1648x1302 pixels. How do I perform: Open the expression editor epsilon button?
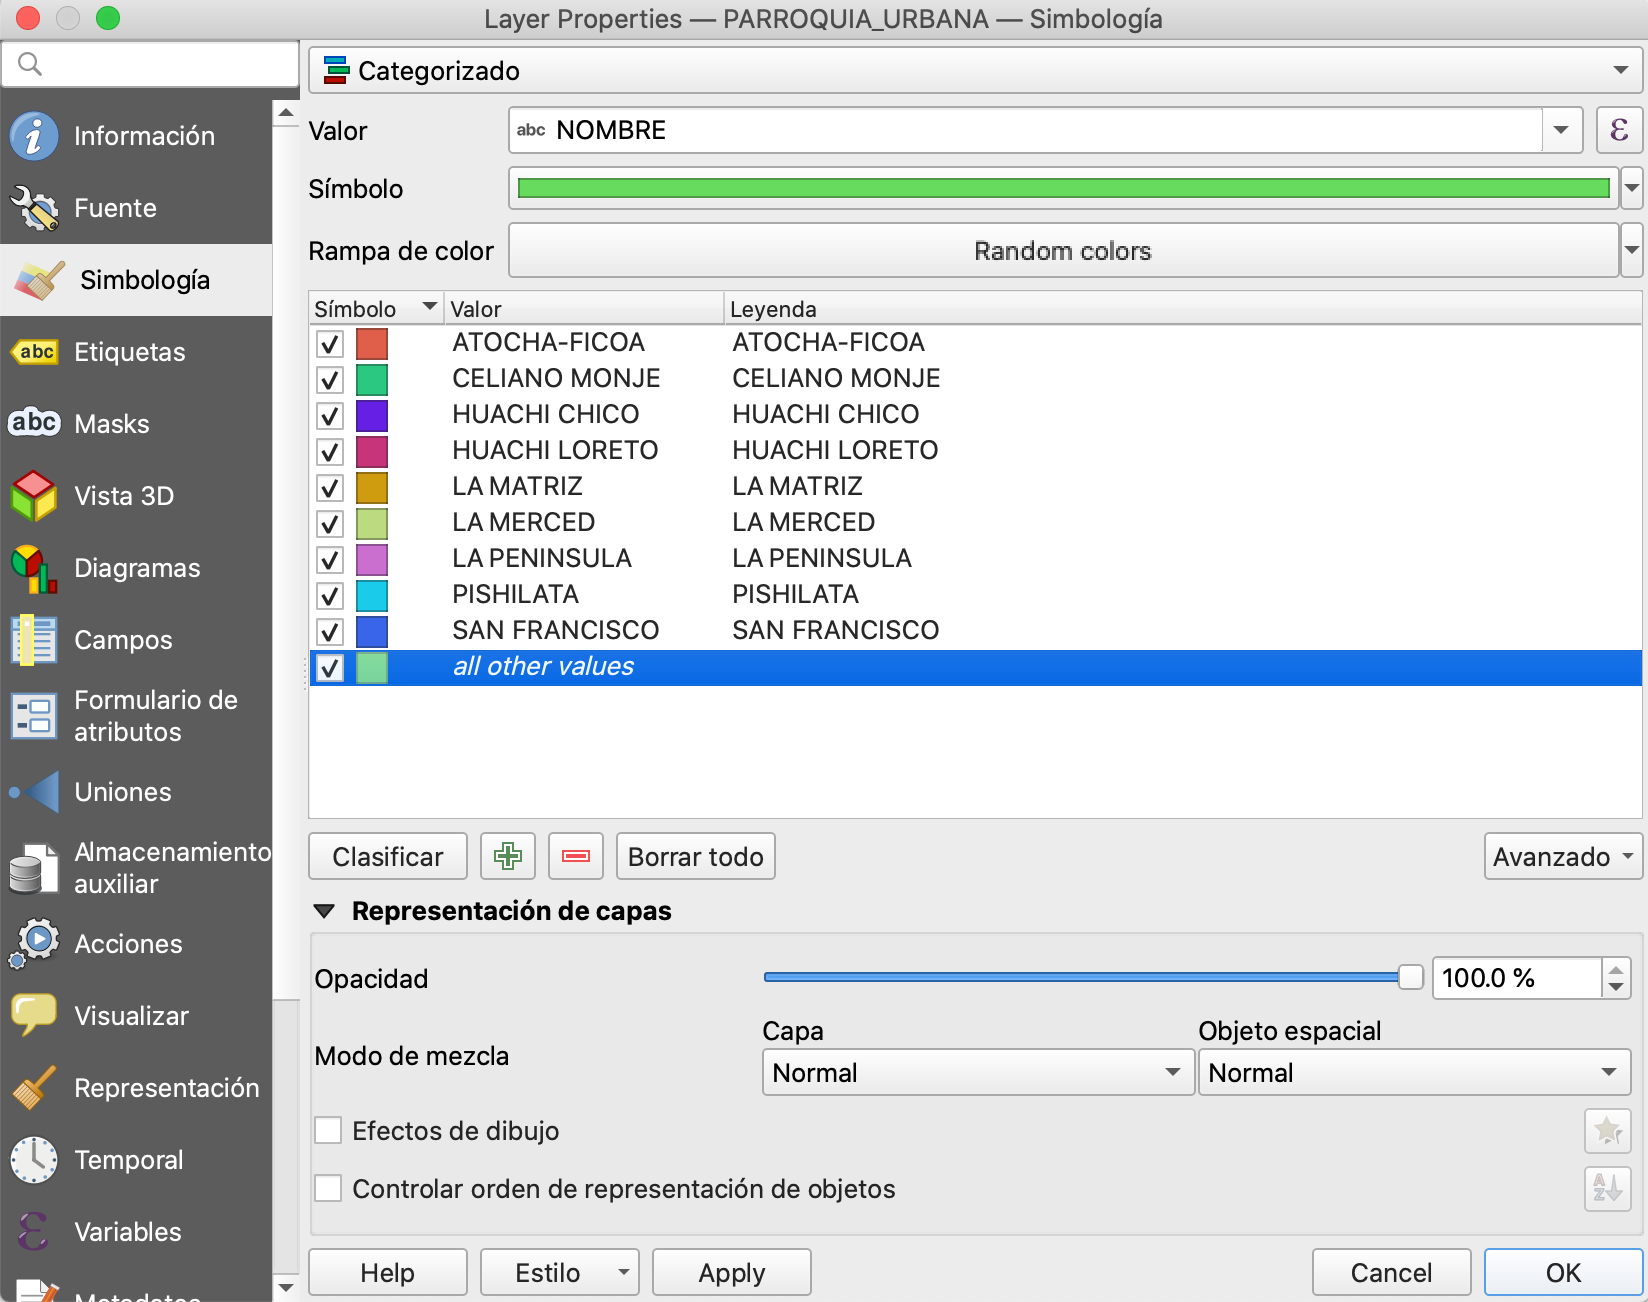1619,130
